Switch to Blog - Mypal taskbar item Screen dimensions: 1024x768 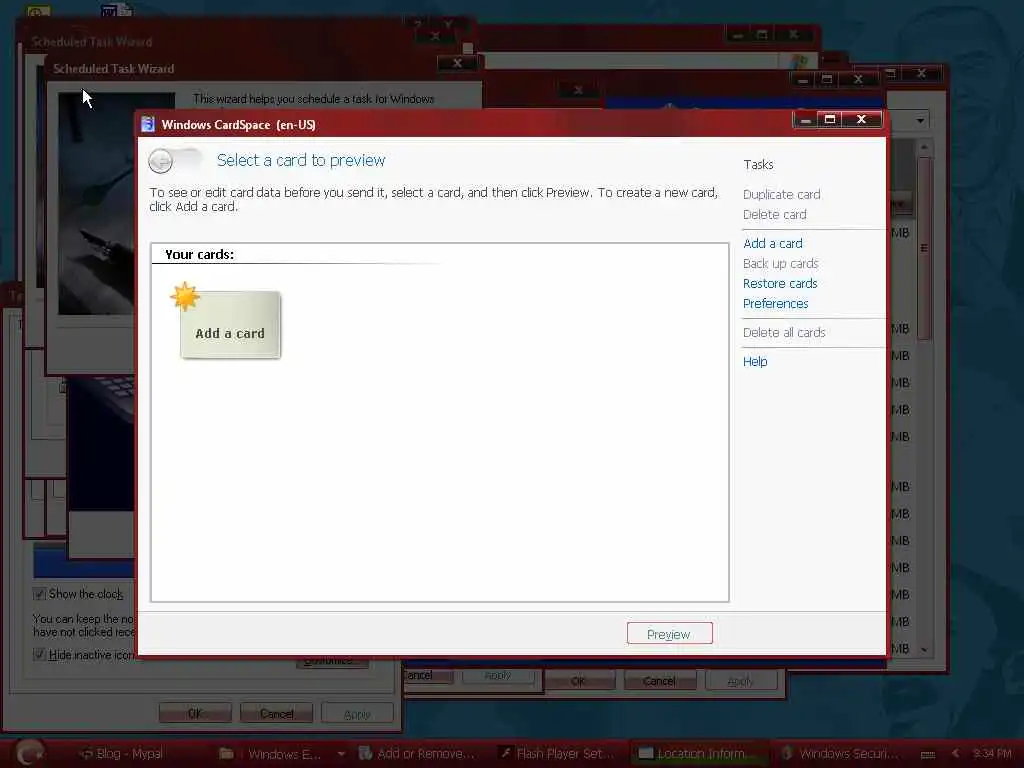tap(121, 754)
